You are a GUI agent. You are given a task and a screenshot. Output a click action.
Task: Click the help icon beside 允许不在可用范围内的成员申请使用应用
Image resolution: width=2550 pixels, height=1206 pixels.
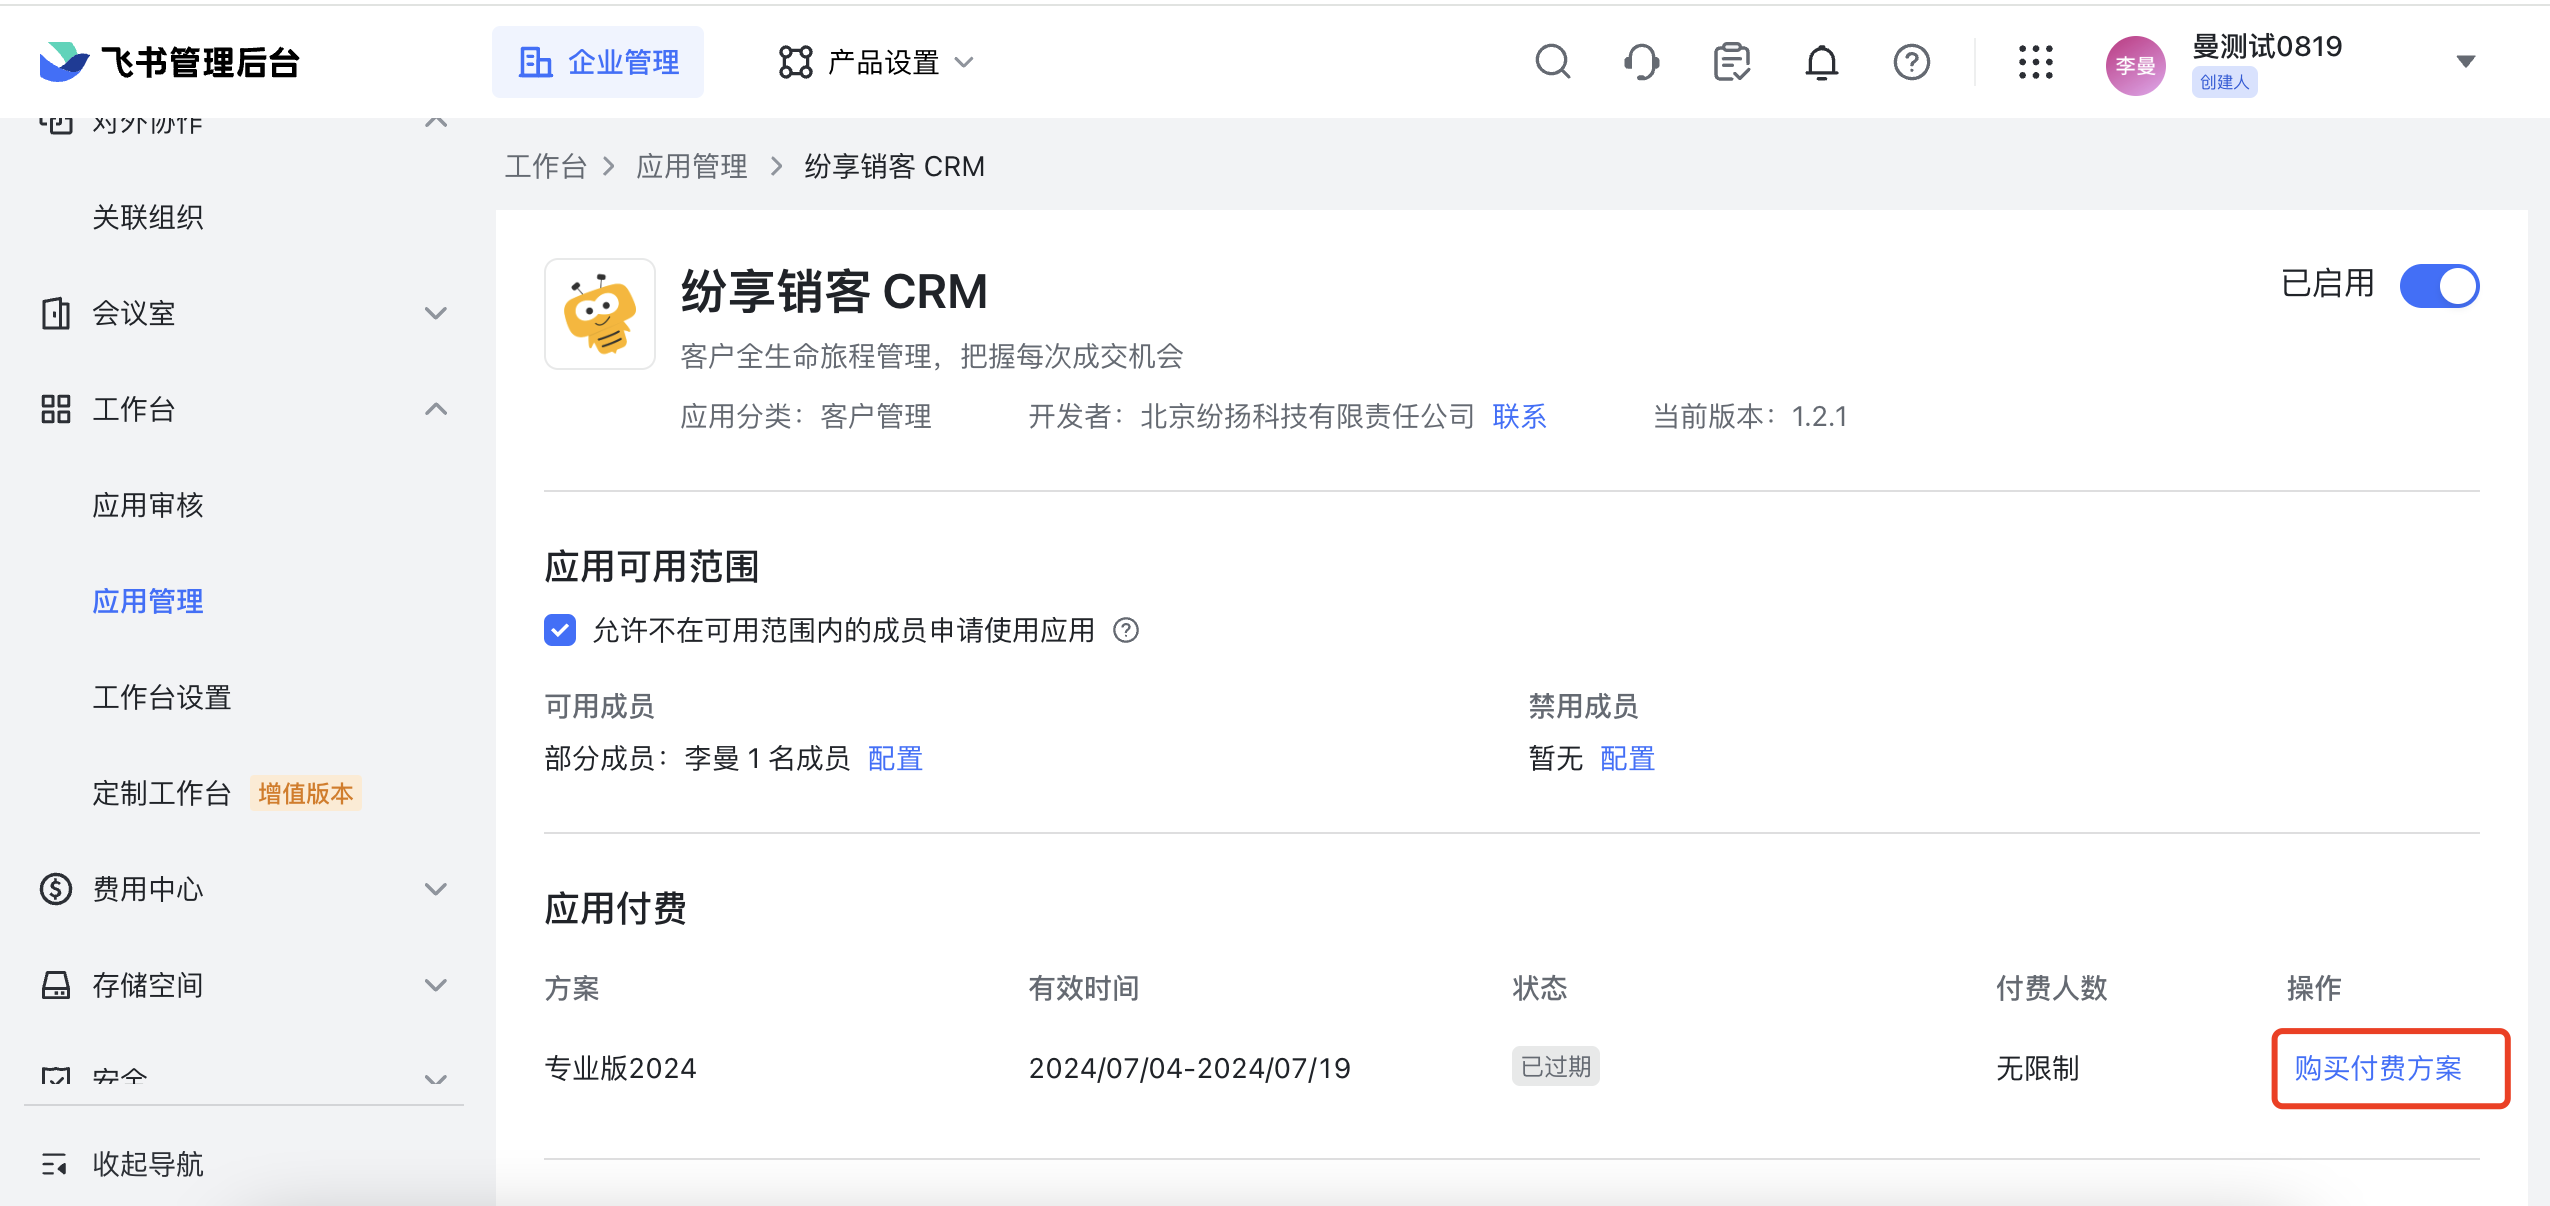pyautogui.click(x=1126, y=630)
